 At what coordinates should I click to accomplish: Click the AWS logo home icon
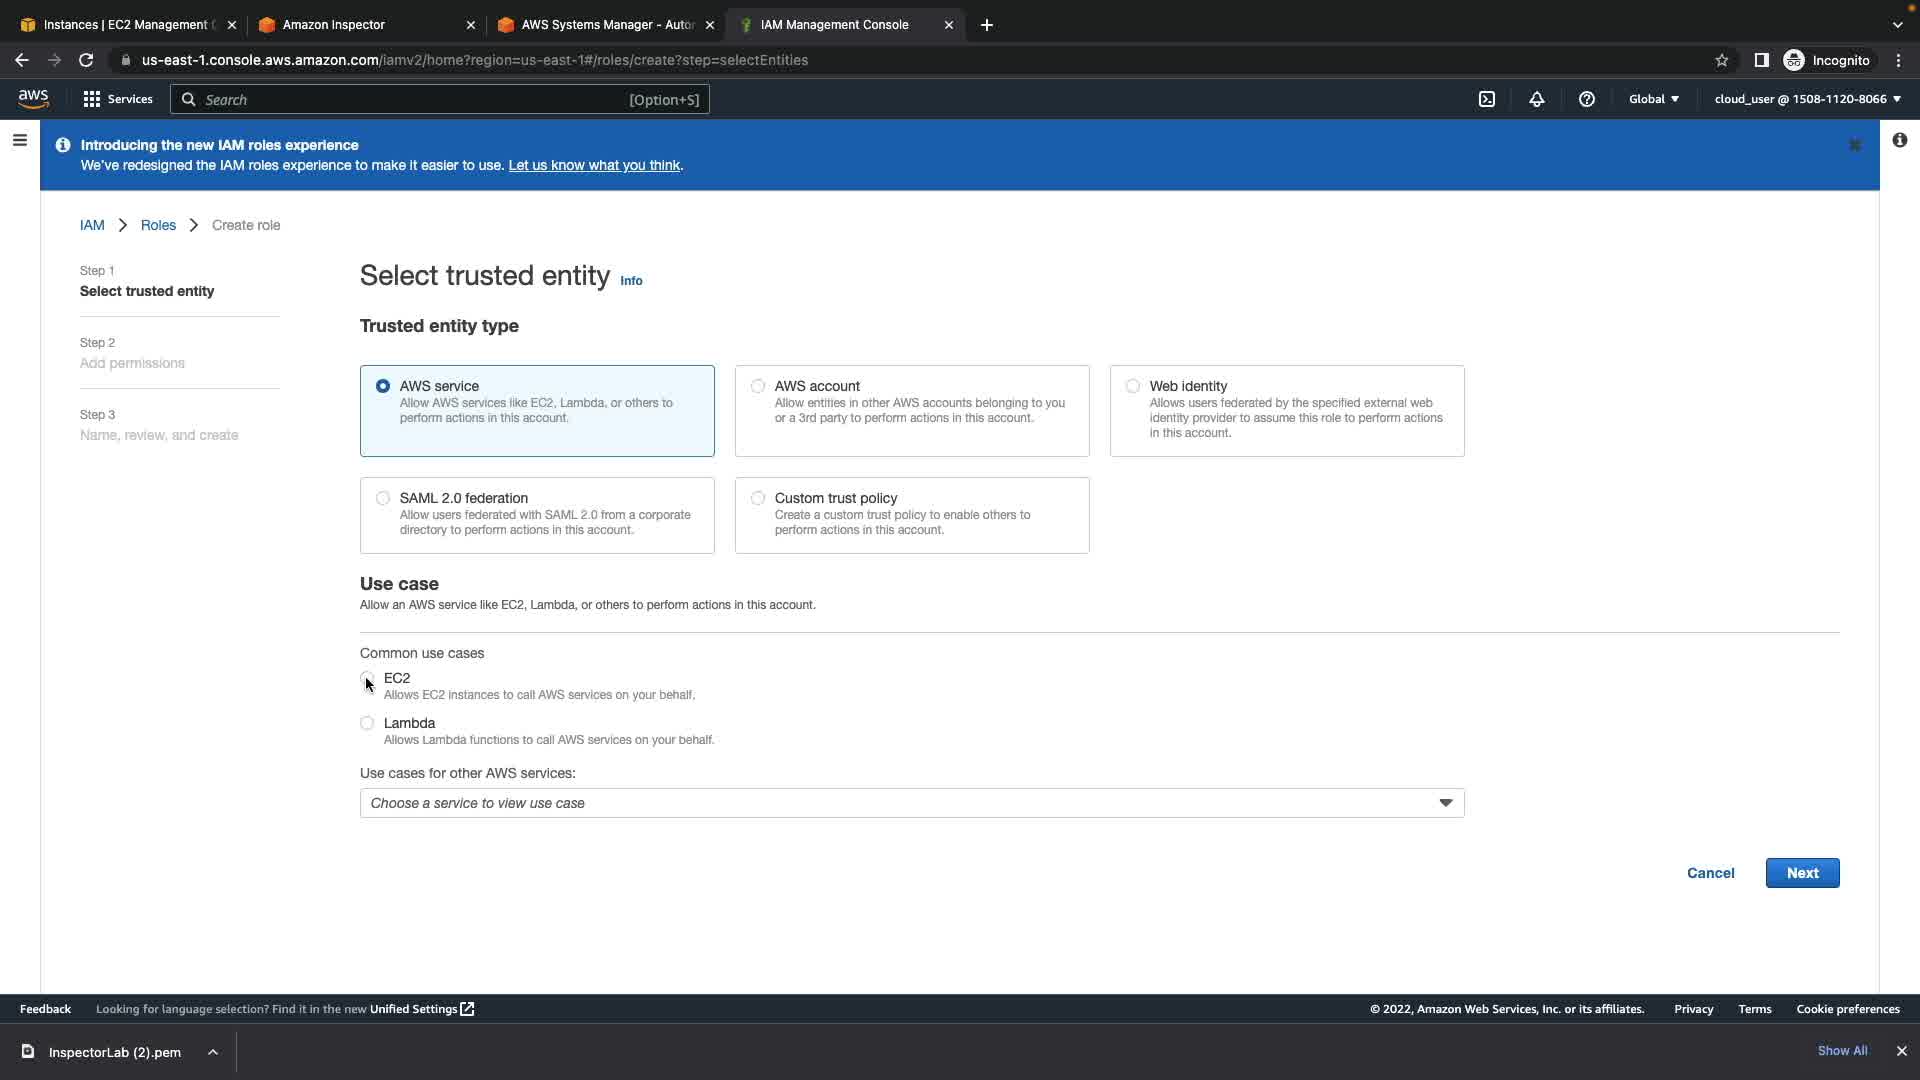pyautogui.click(x=33, y=98)
